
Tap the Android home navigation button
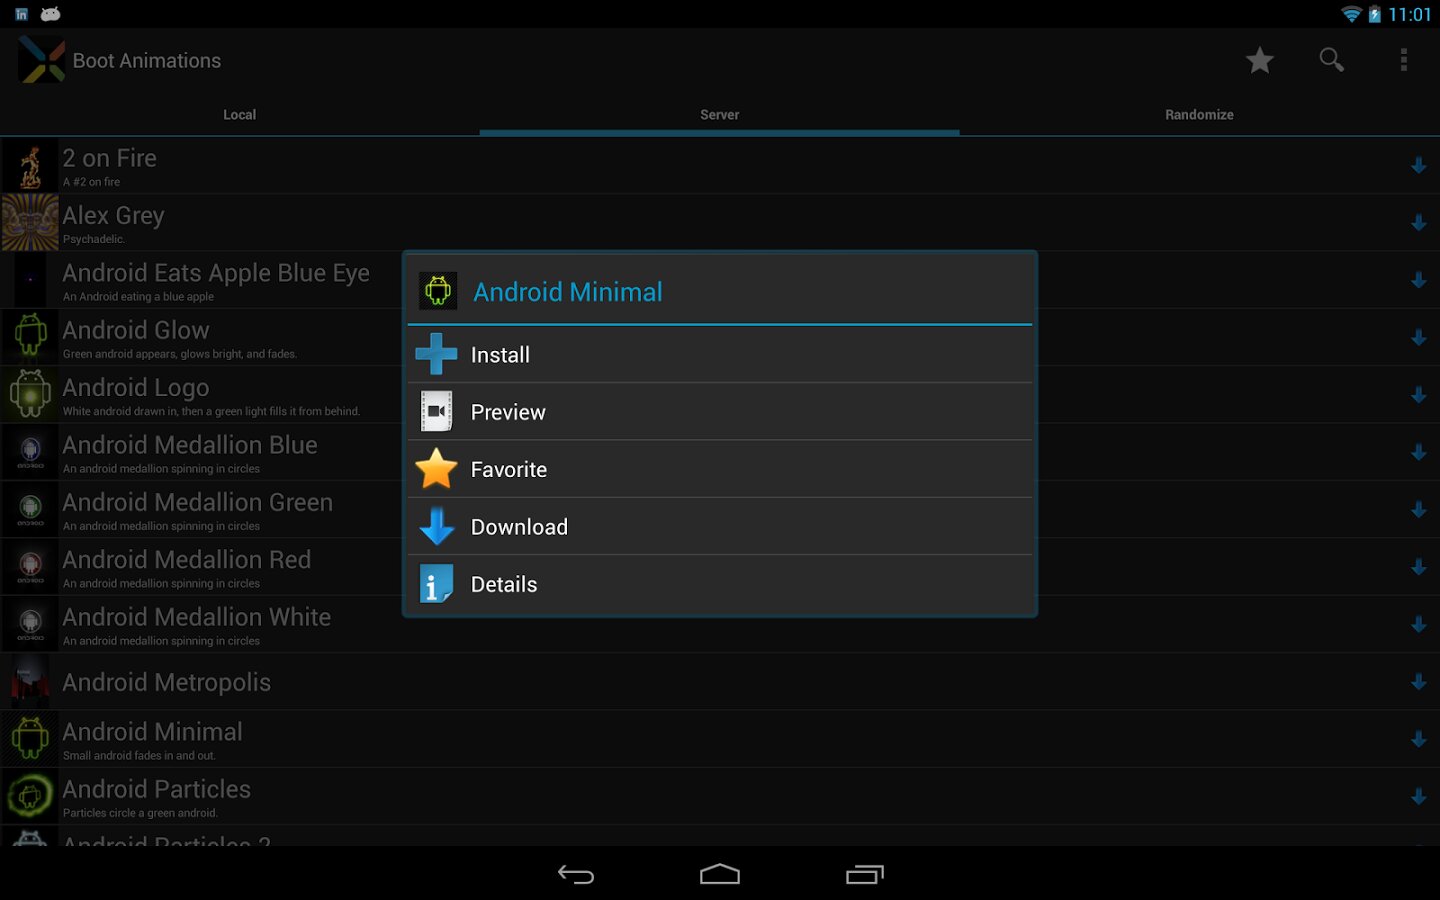click(720, 875)
